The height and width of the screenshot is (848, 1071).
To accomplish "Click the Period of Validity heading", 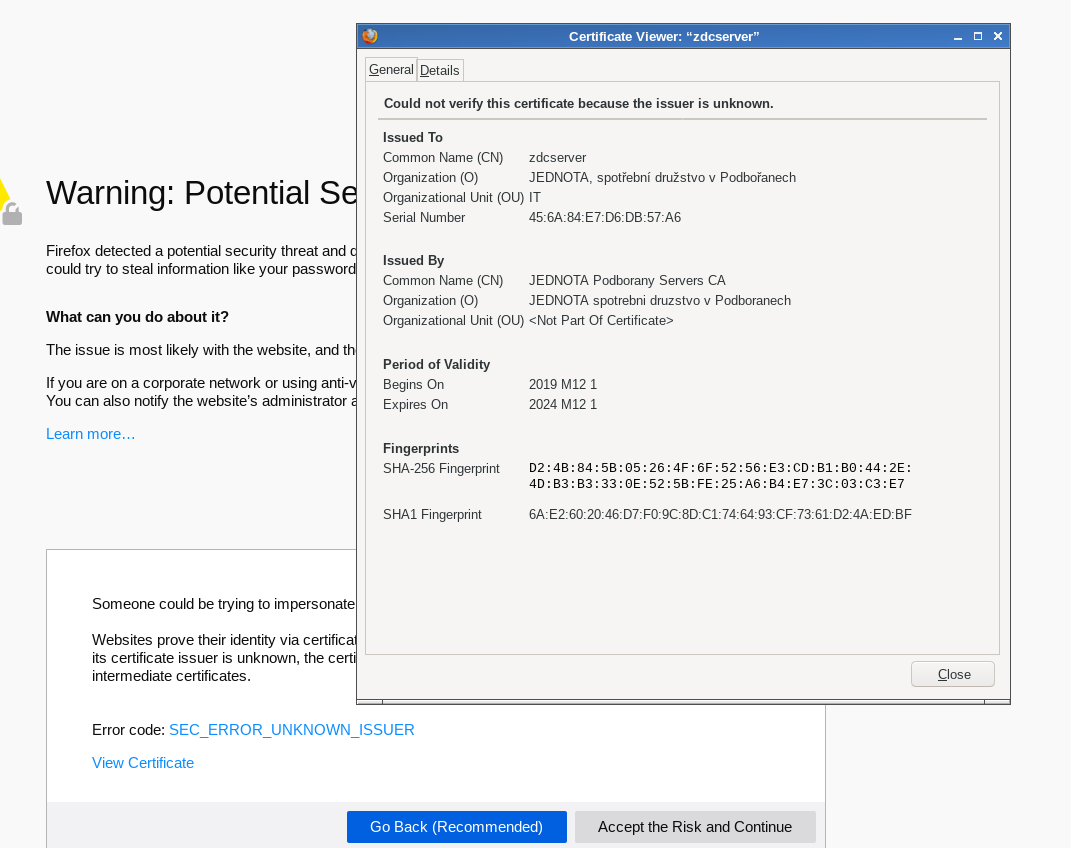I will click(x=436, y=365).
